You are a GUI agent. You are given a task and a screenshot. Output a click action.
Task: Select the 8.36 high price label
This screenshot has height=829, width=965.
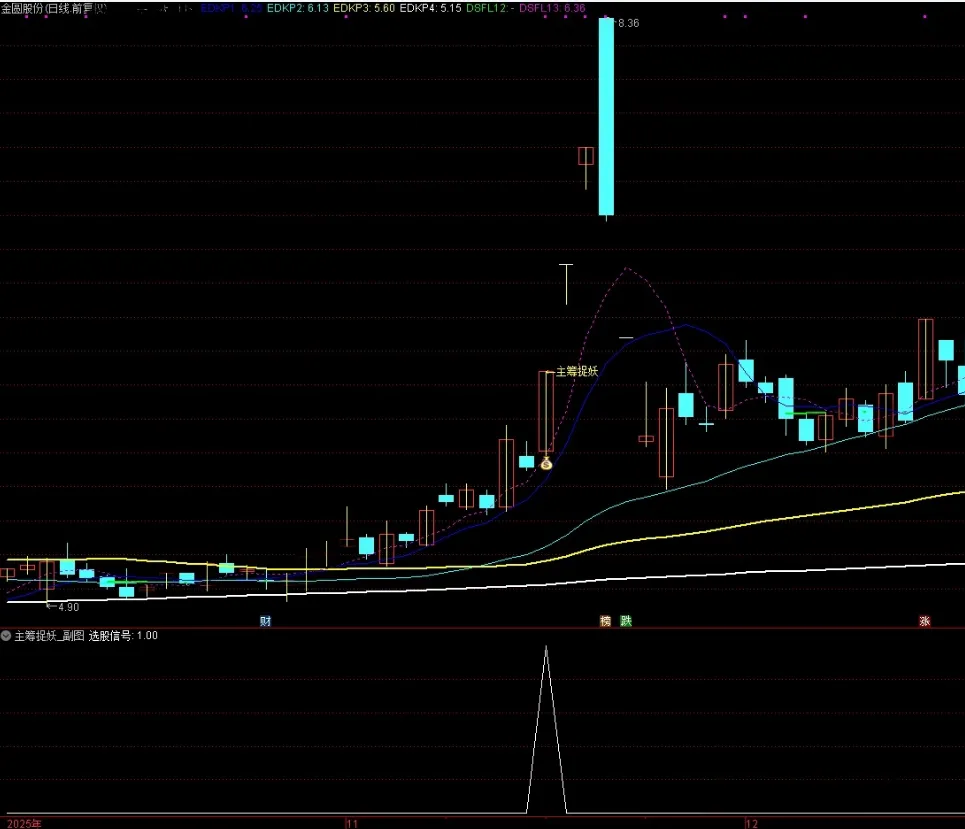pos(628,23)
